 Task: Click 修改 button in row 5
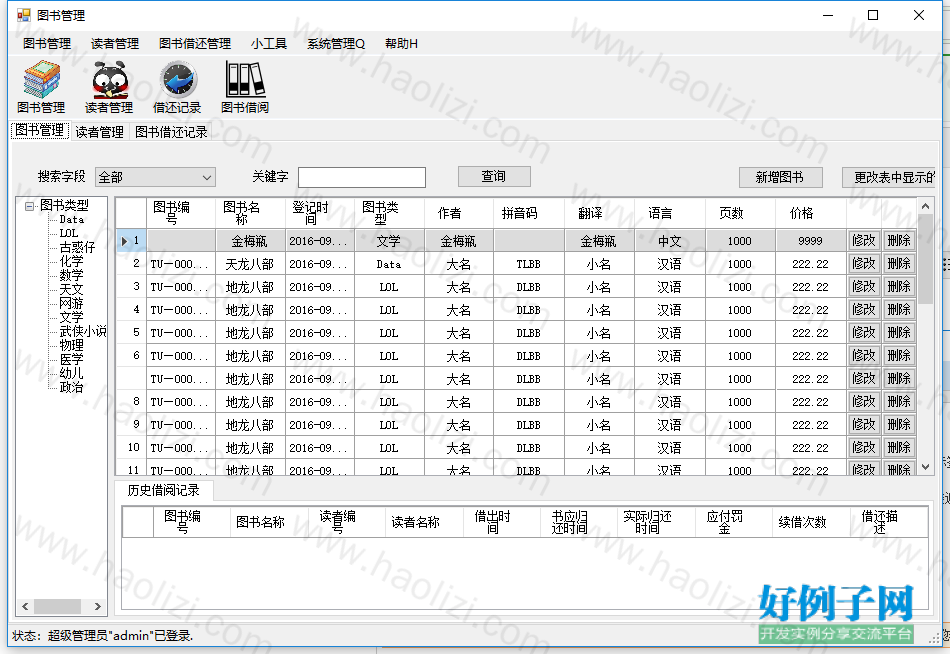coord(864,333)
